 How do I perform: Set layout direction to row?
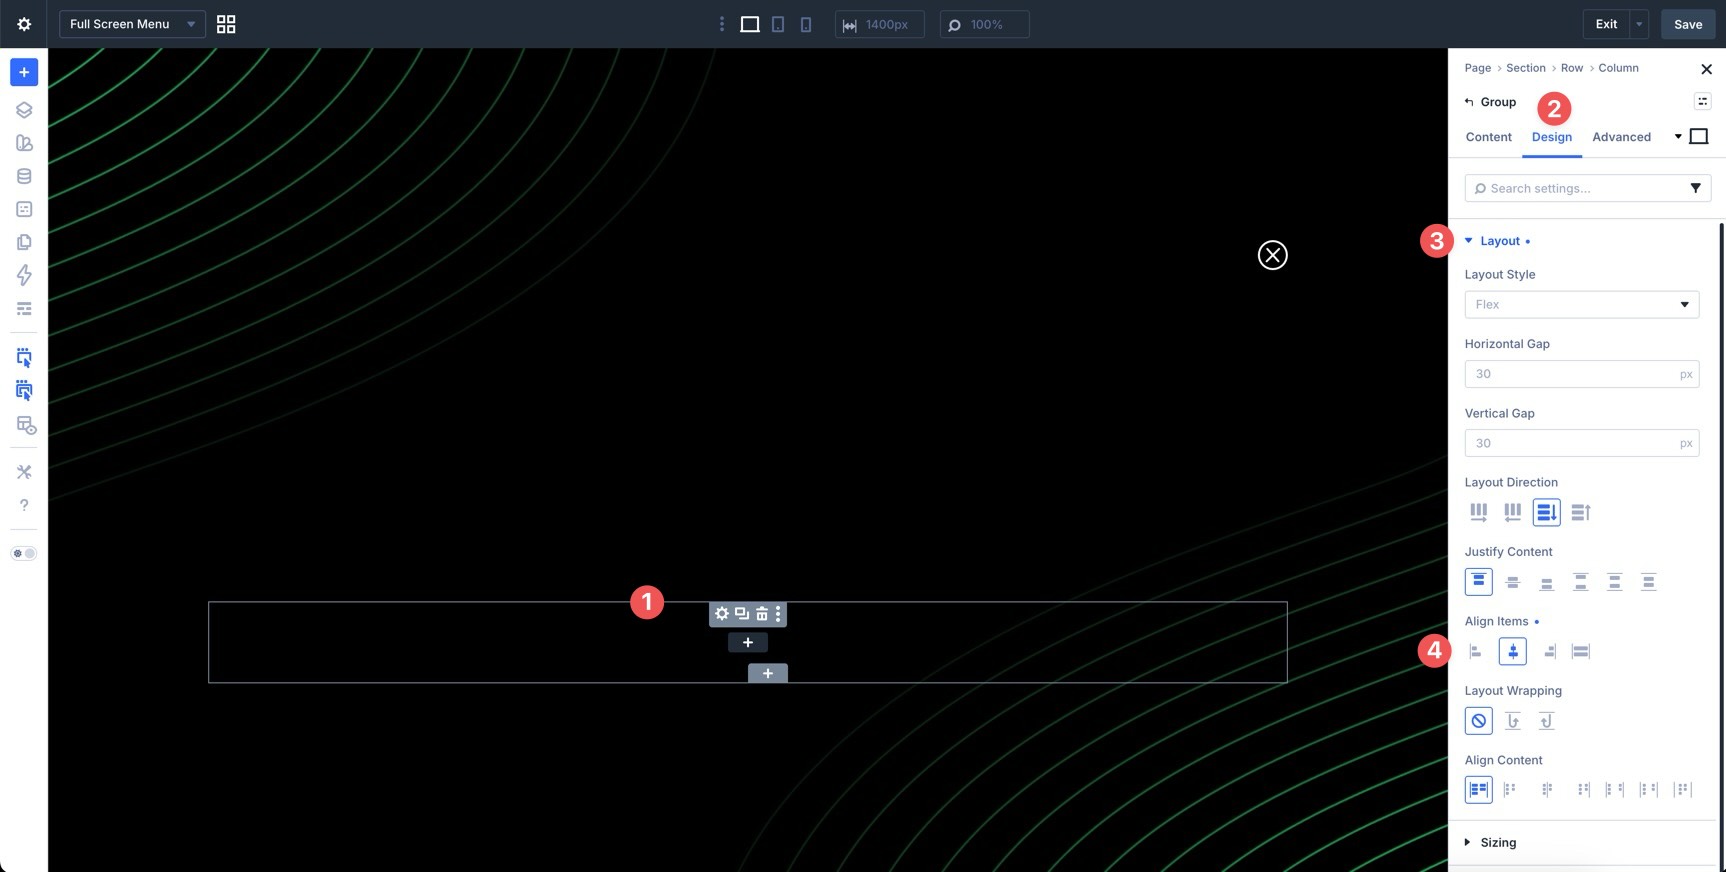point(1479,512)
